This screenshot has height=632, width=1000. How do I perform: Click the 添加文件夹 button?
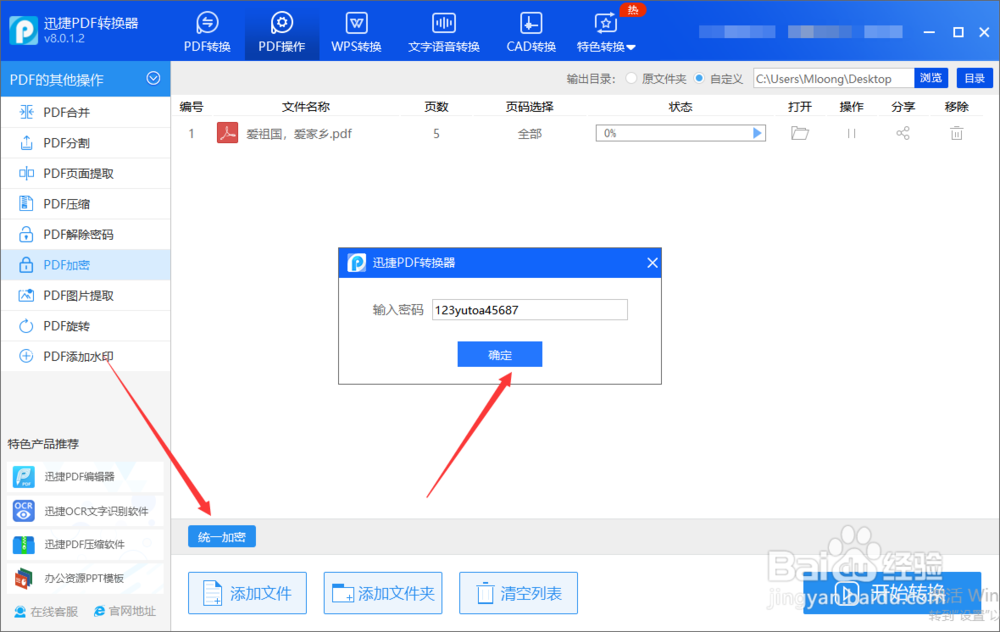(383, 594)
